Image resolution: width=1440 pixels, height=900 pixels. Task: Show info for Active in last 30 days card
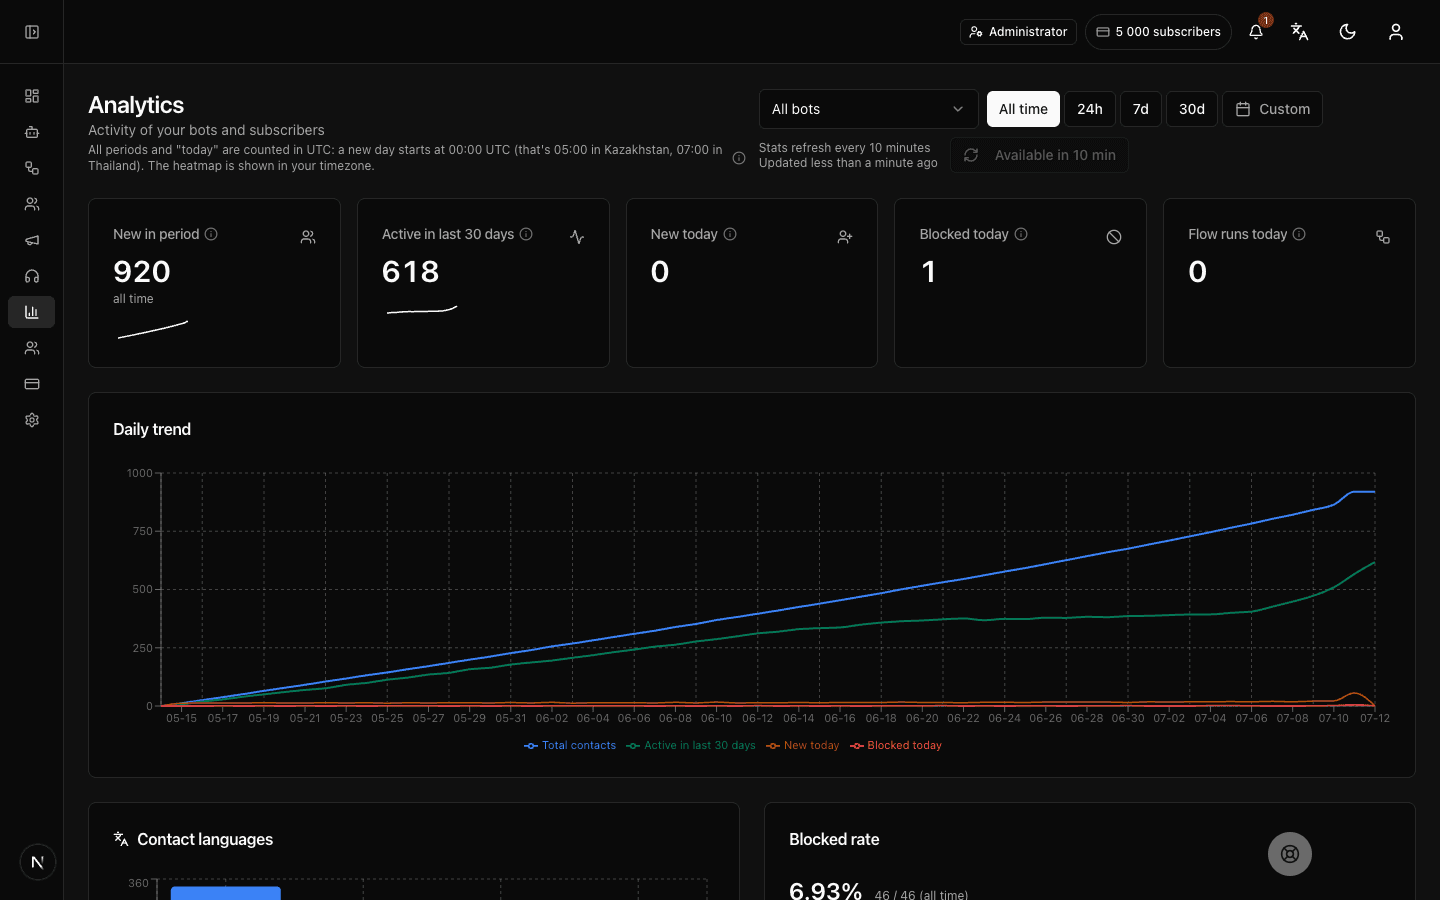pos(526,234)
